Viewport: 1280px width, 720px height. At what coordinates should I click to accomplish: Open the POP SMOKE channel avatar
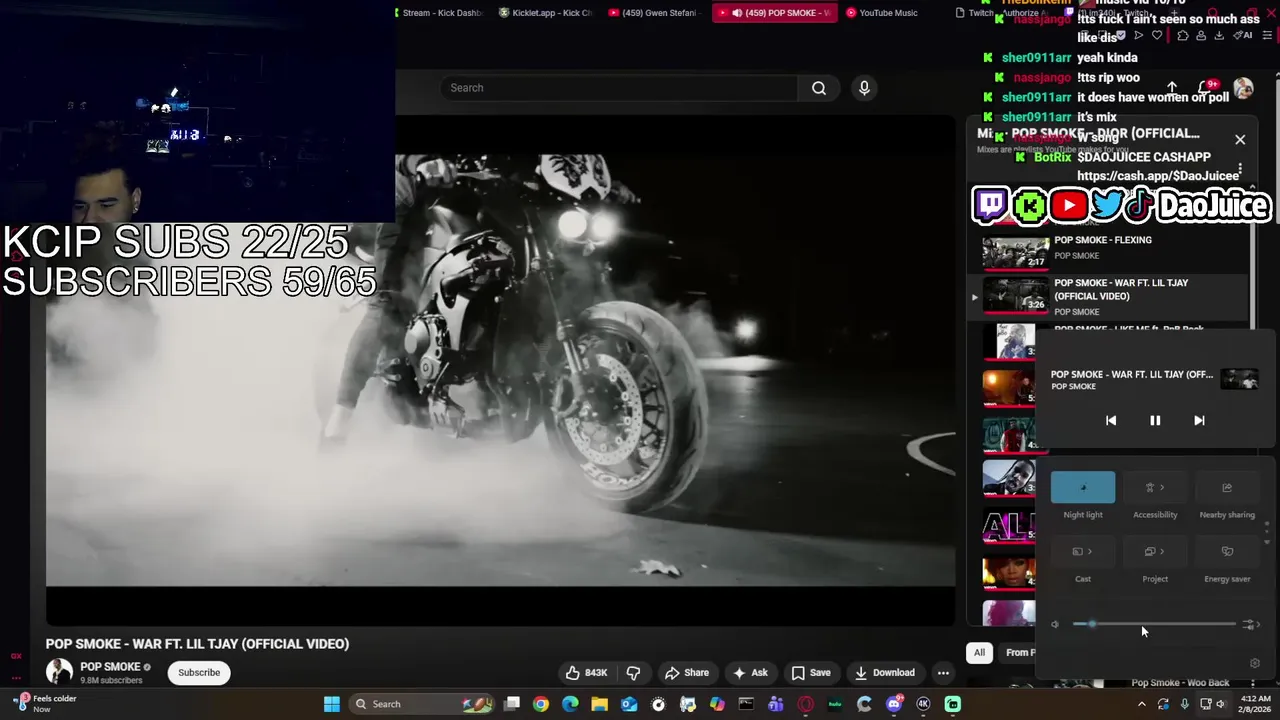tap(59, 672)
